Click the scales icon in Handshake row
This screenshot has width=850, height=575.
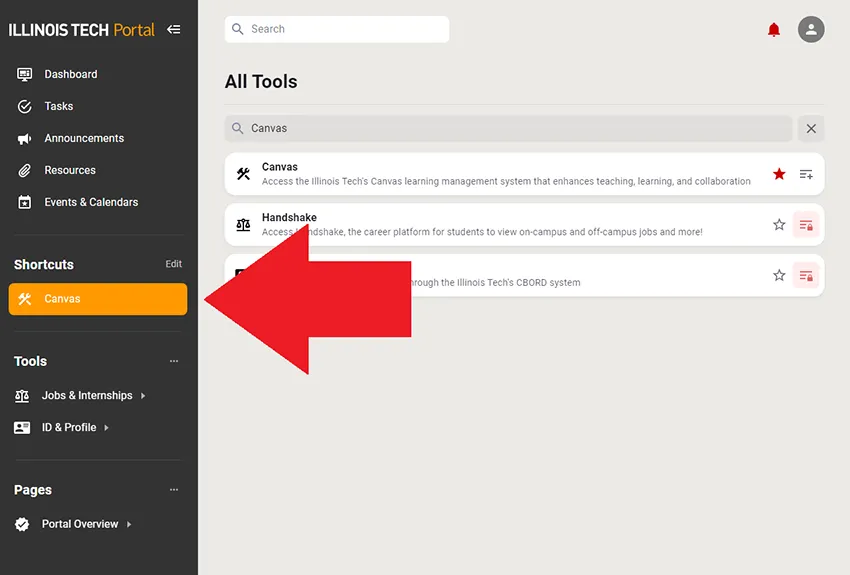(243, 224)
